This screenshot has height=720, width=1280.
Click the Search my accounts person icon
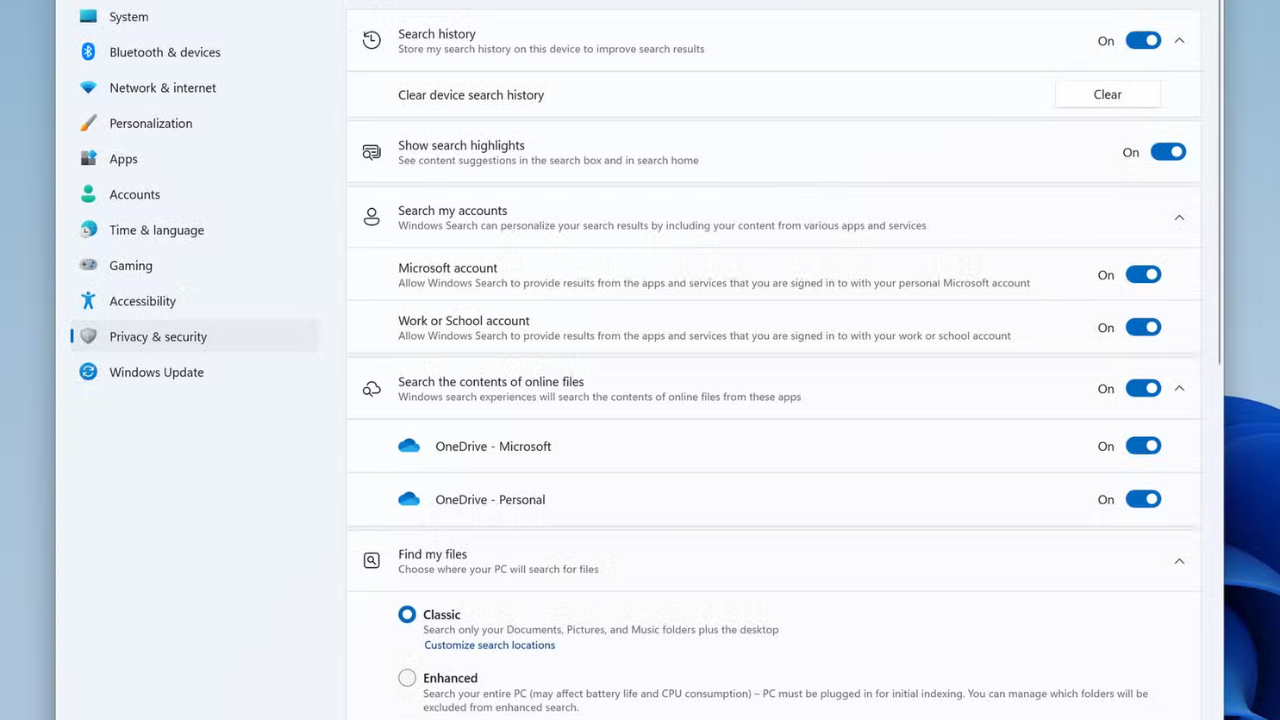[x=371, y=217]
